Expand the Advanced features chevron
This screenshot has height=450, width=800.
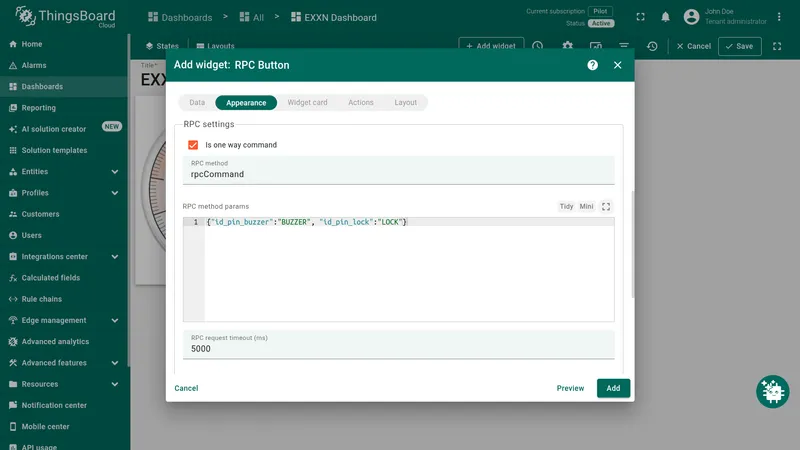pos(115,363)
